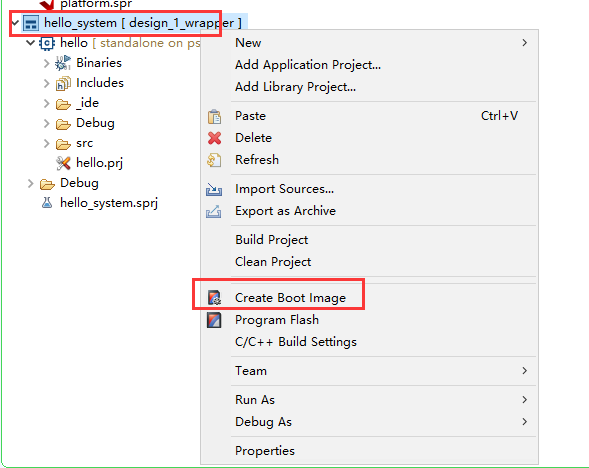Click the Program Flash icon
The width and height of the screenshot is (589, 468).
214,320
